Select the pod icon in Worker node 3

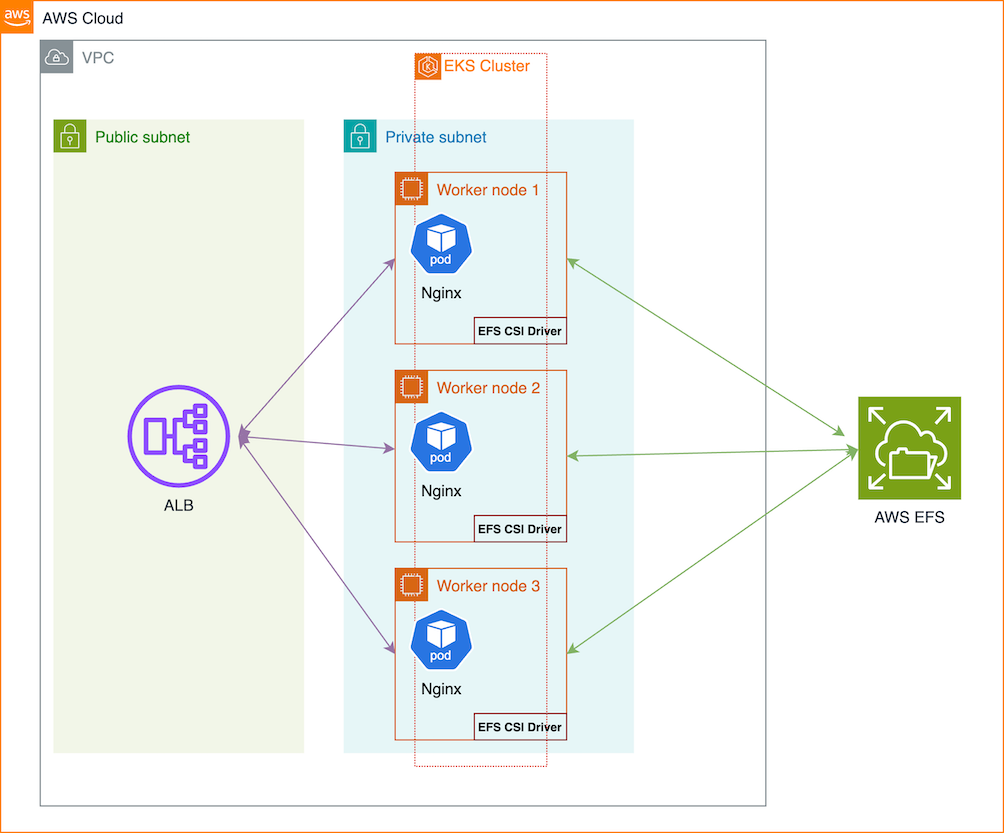[x=441, y=640]
